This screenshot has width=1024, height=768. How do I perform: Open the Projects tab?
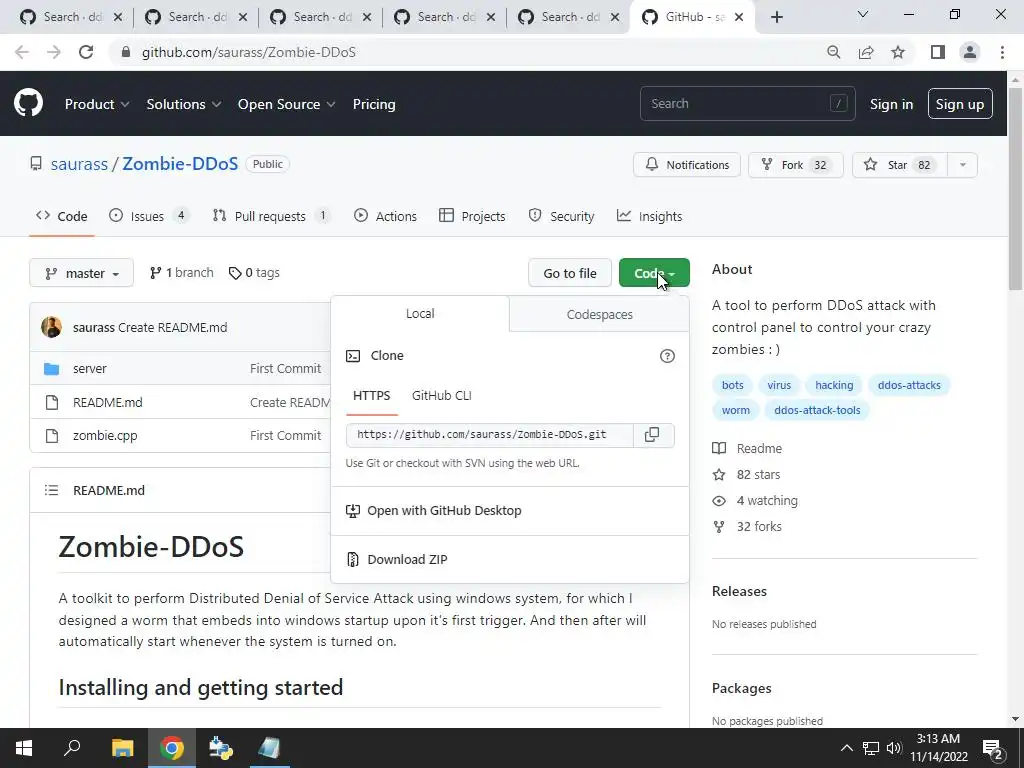[472, 216]
